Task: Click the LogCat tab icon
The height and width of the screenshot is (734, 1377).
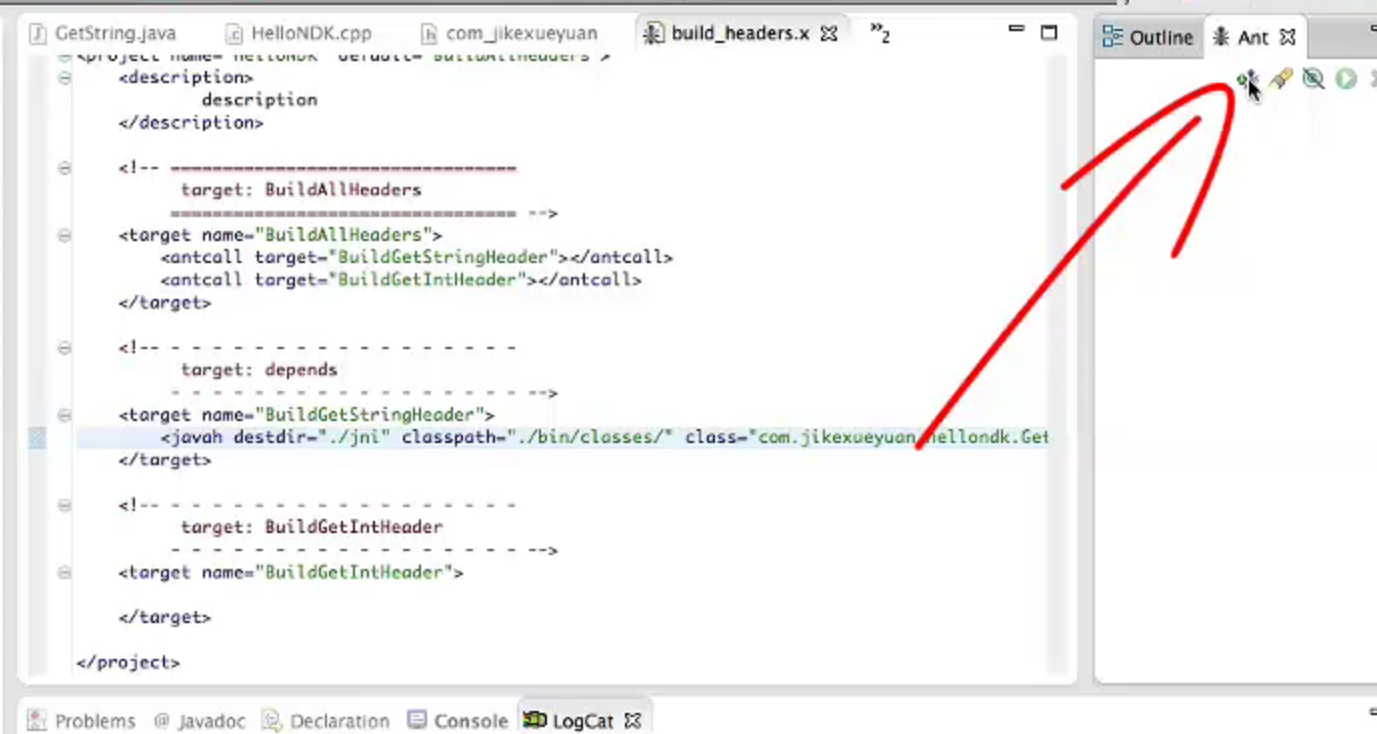Action: point(536,721)
